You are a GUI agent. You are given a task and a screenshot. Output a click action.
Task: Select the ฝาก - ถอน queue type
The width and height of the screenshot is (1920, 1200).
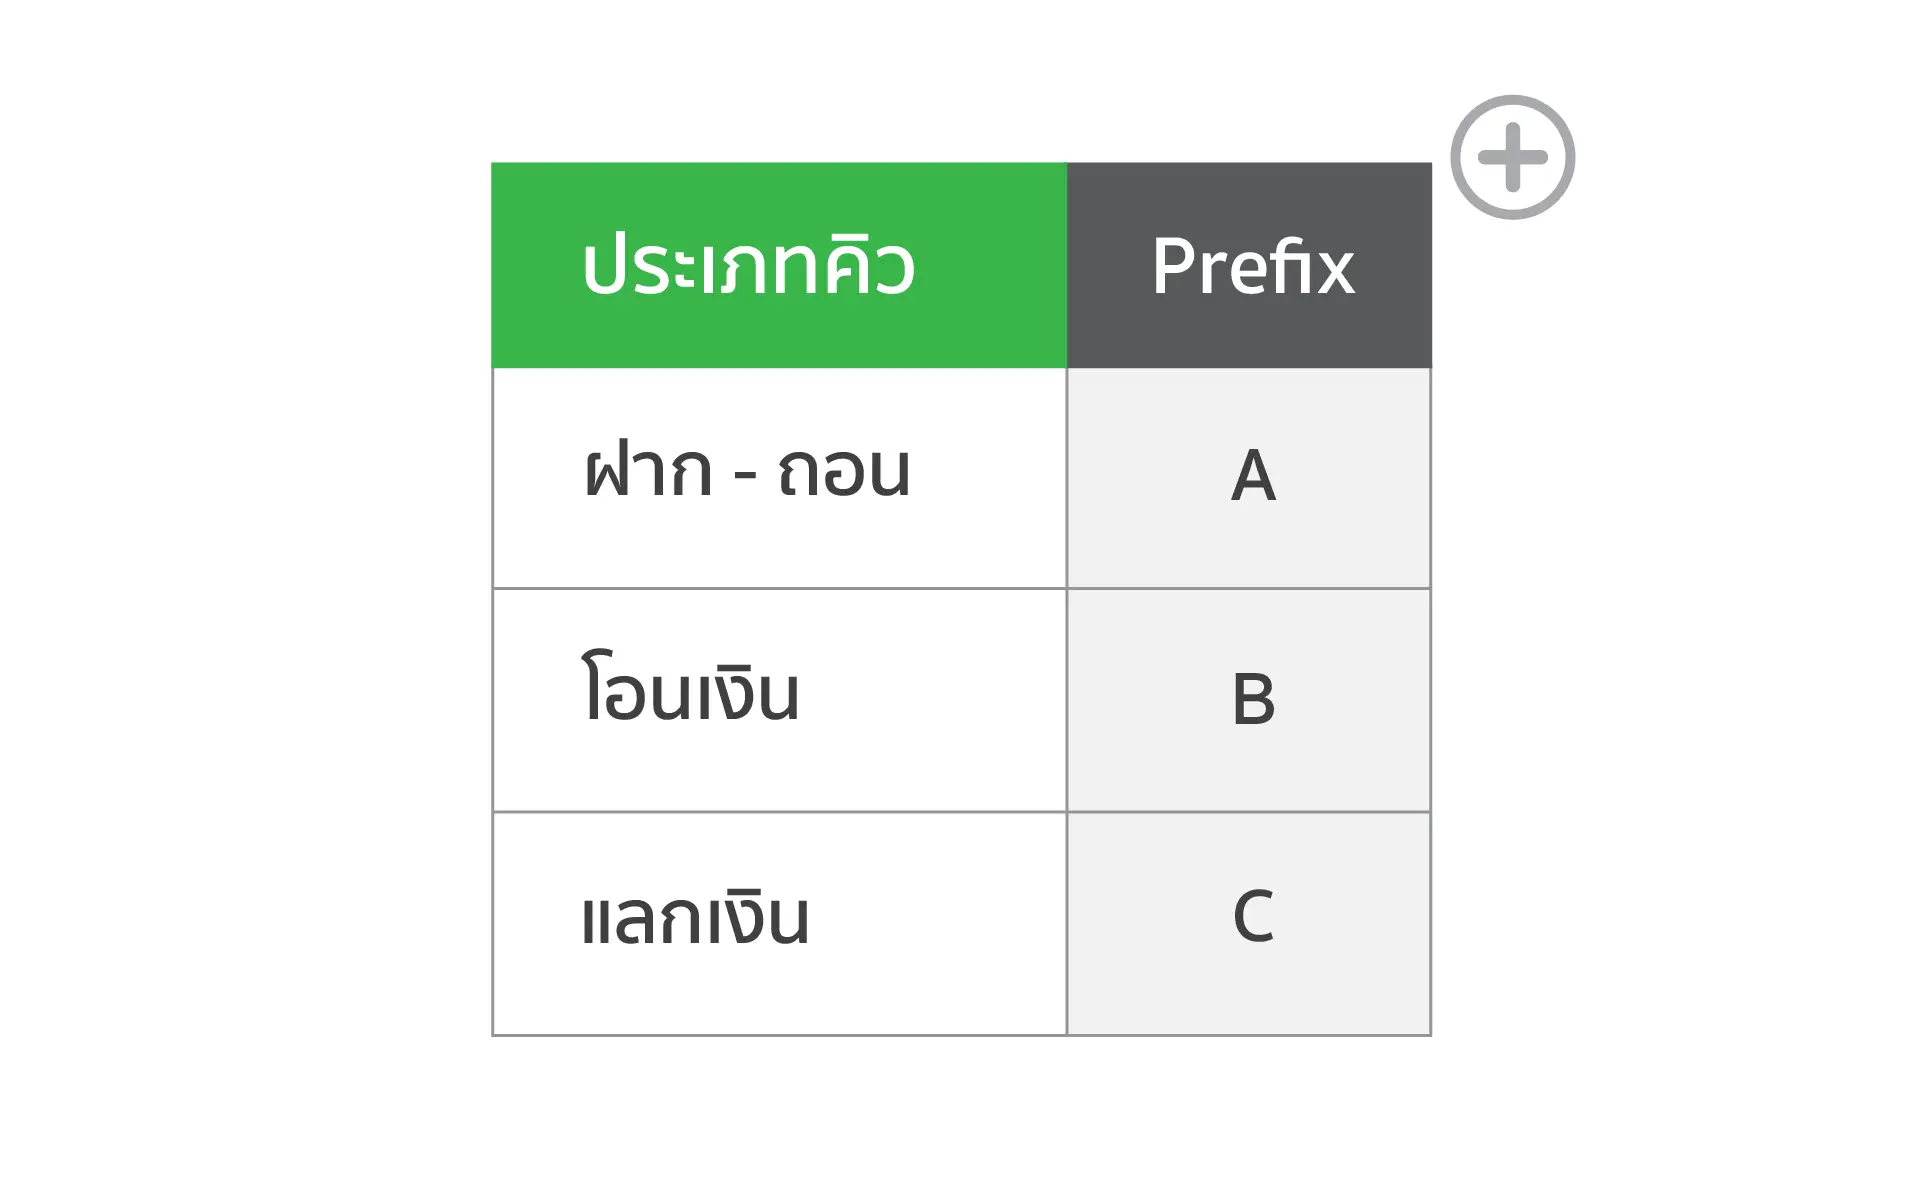[748, 478]
